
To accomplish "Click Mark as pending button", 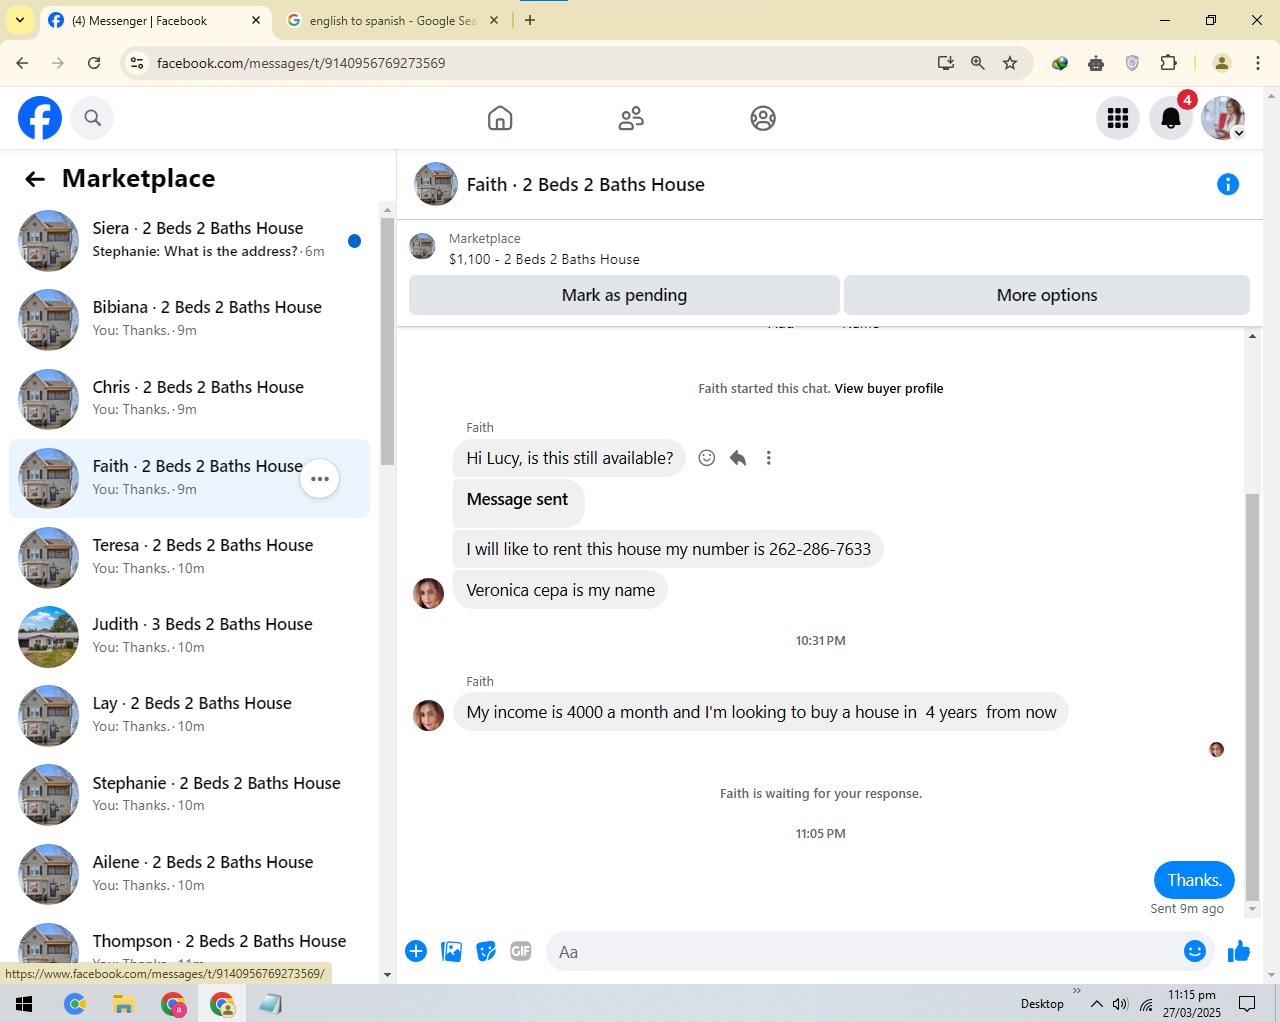I will pos(624,295).
